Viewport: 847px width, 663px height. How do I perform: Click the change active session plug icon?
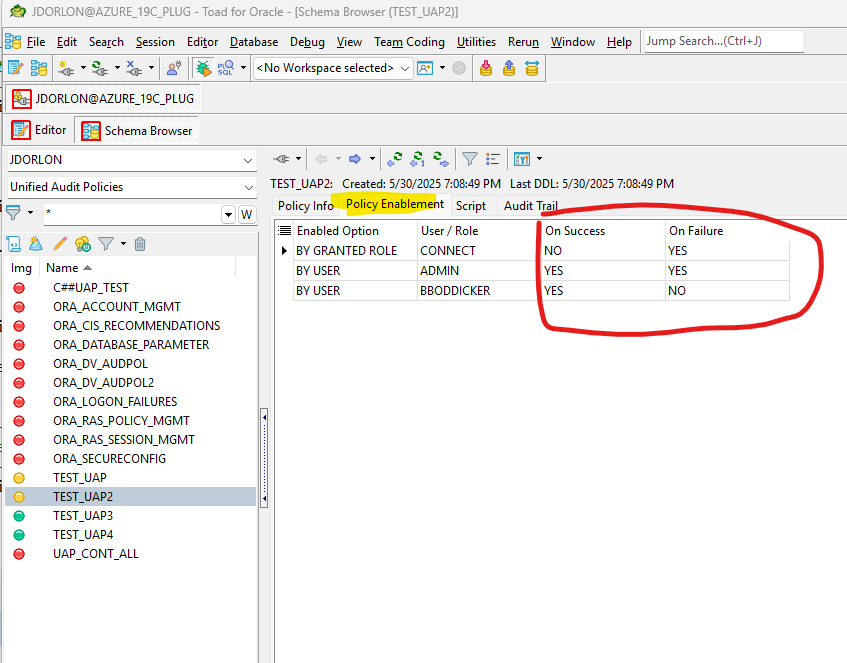281,159
